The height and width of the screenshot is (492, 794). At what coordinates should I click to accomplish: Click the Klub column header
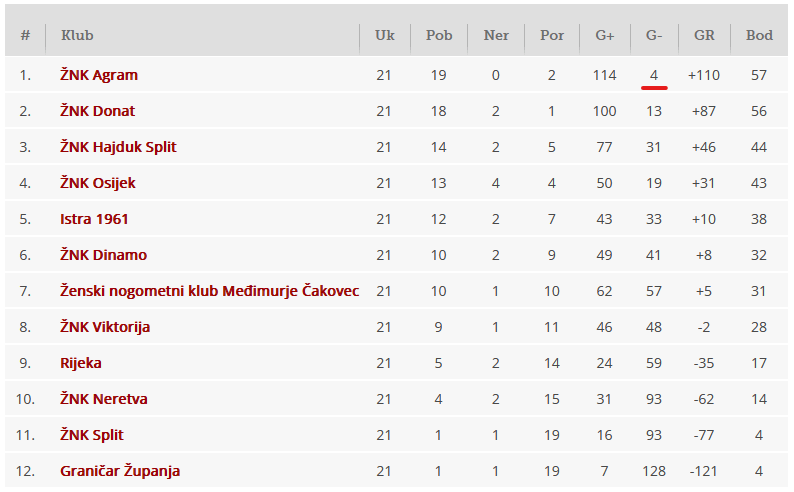[77, 35]
